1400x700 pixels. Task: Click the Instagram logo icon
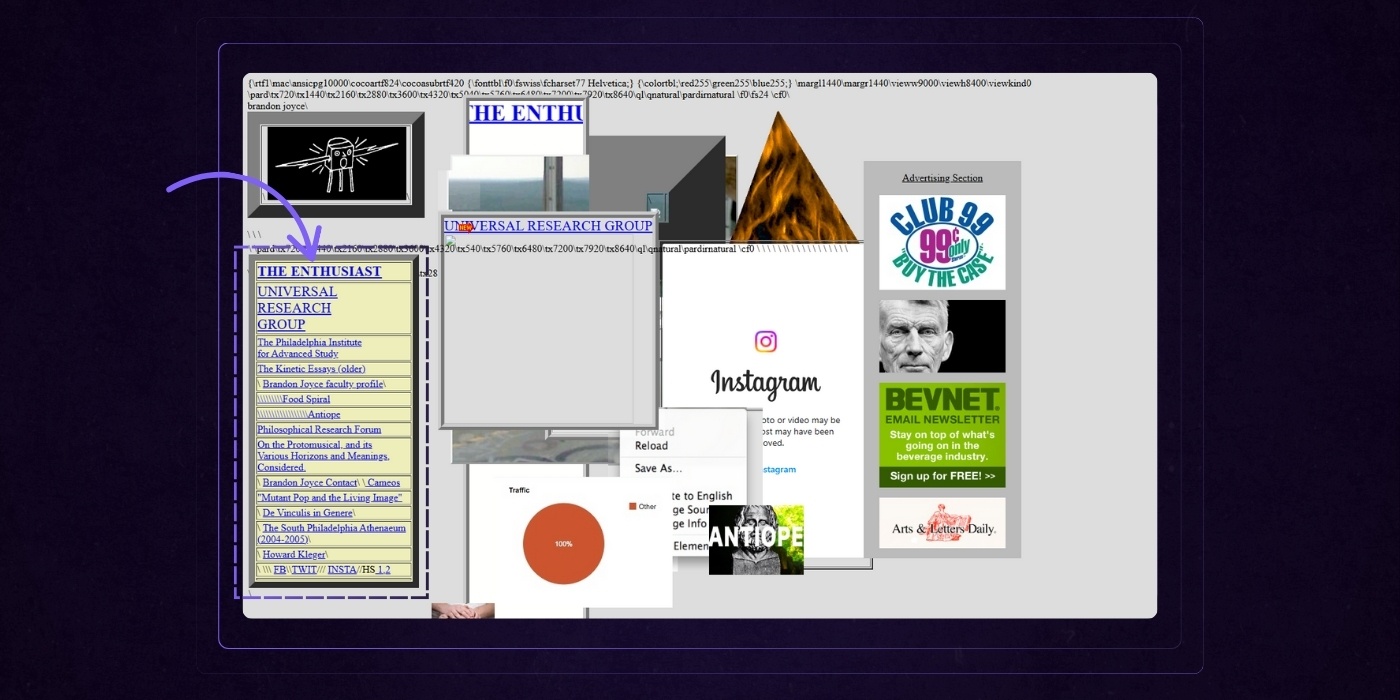point(765,342)
